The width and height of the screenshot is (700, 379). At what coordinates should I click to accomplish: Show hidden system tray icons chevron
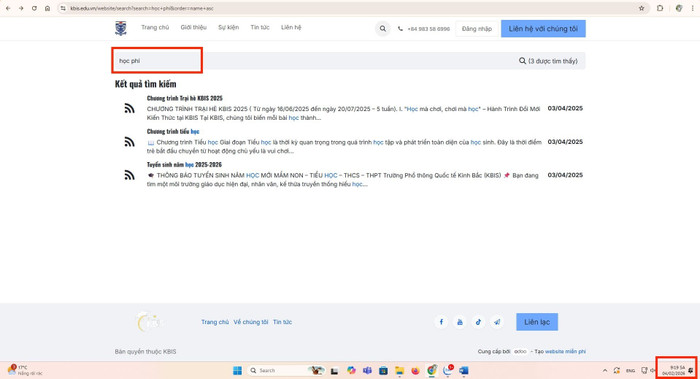[605, 371]
